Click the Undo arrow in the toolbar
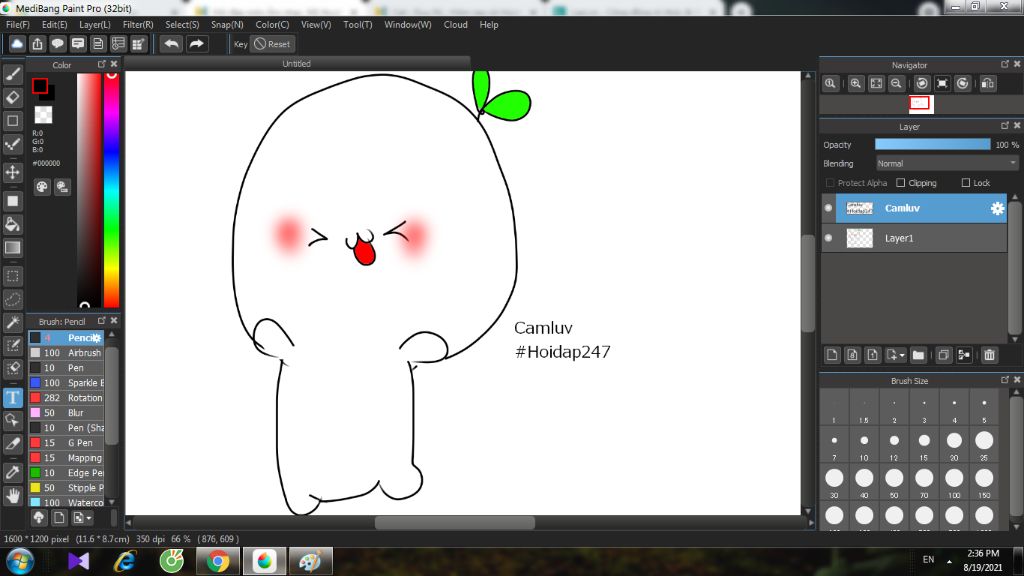This screenshot has width=1024, height=576. point(172,44)
